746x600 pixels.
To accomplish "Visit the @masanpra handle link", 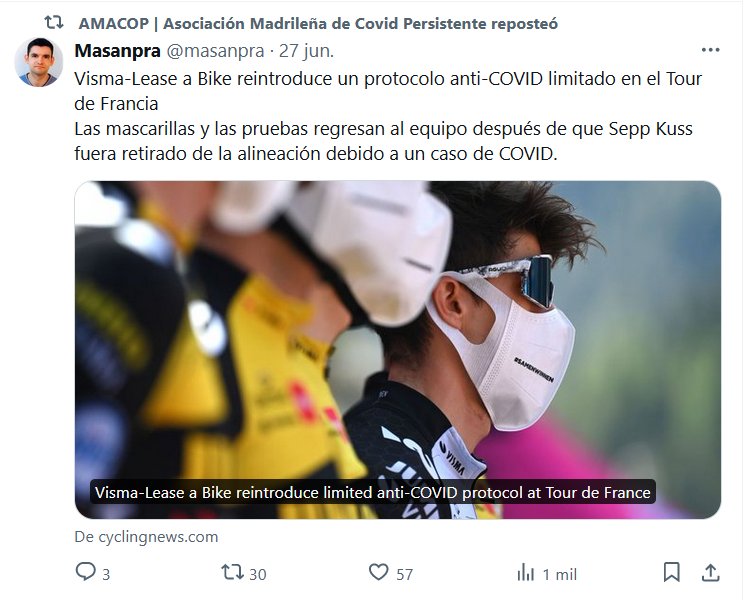I will tap(215, 51).
